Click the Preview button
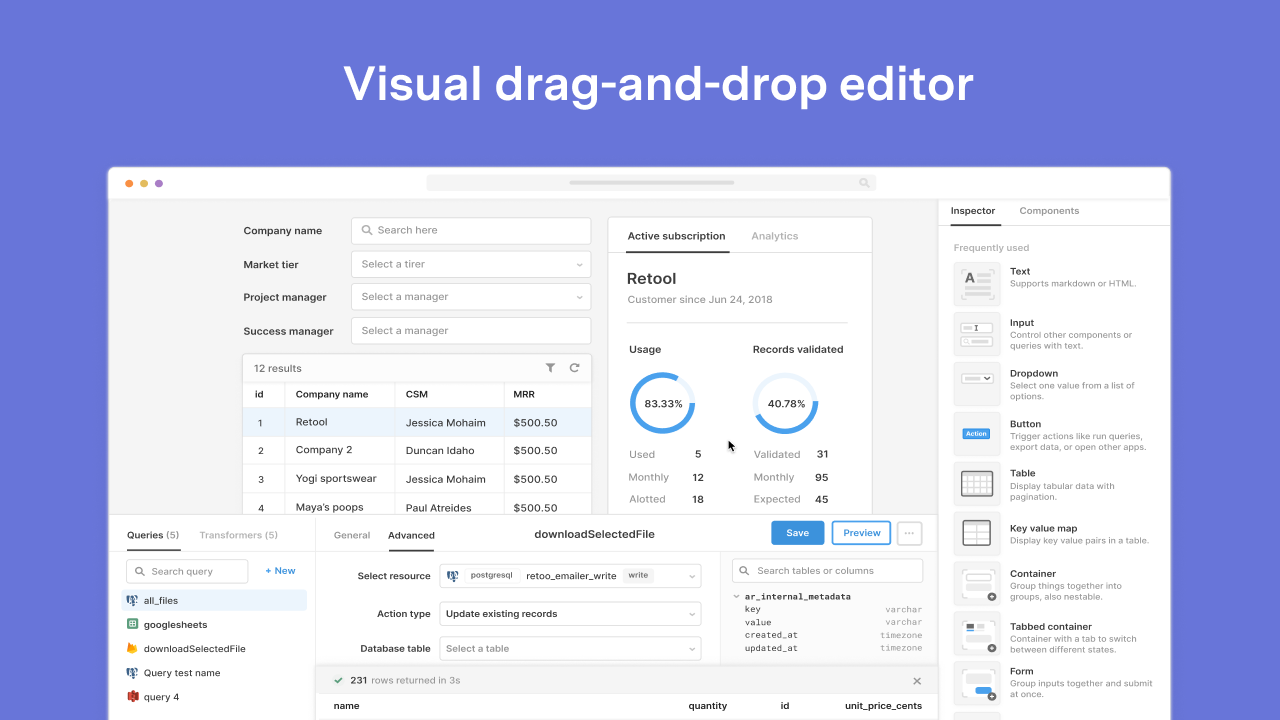Image resolution: width=1280 pixels, height=720 pixels. 861,533
